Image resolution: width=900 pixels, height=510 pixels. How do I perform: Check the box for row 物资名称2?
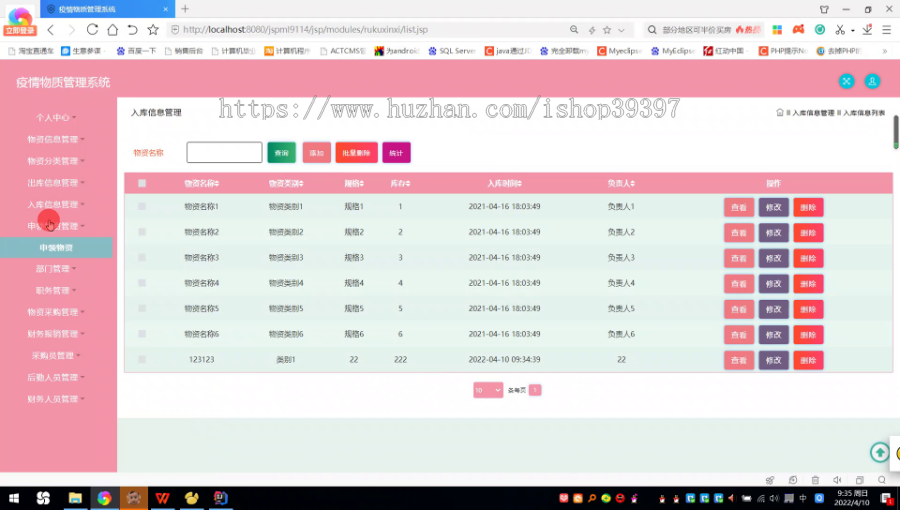[x=142, y=232]
